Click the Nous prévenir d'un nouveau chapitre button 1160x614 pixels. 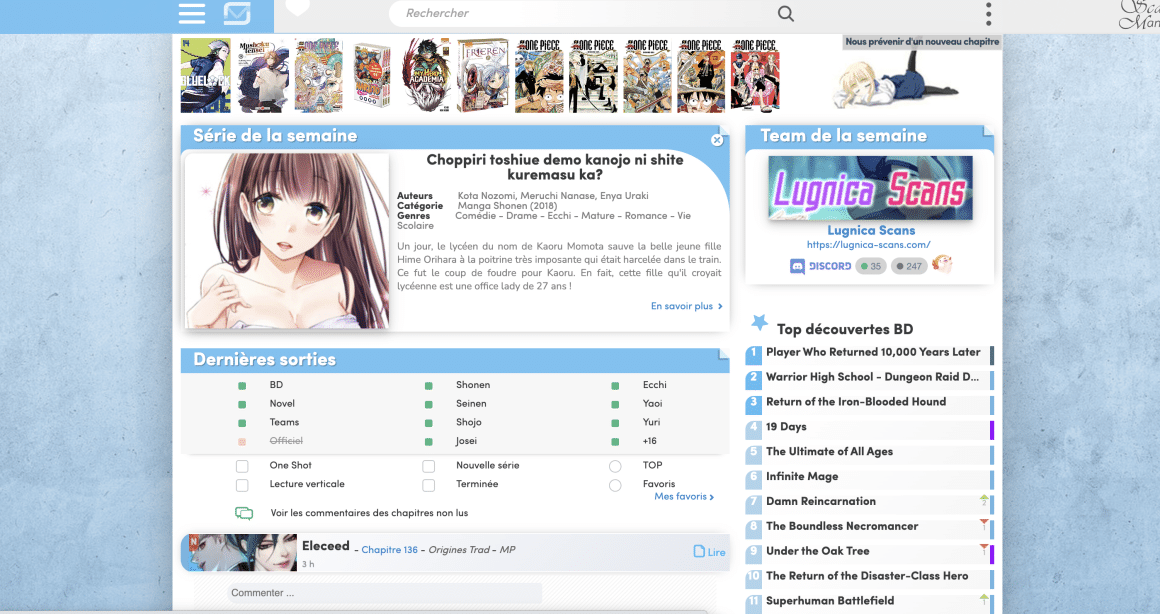(919, 42)
